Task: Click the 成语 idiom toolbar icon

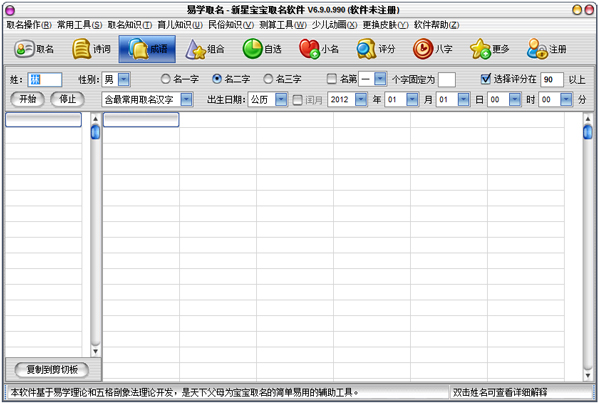Action: click(x=147, y=49)
